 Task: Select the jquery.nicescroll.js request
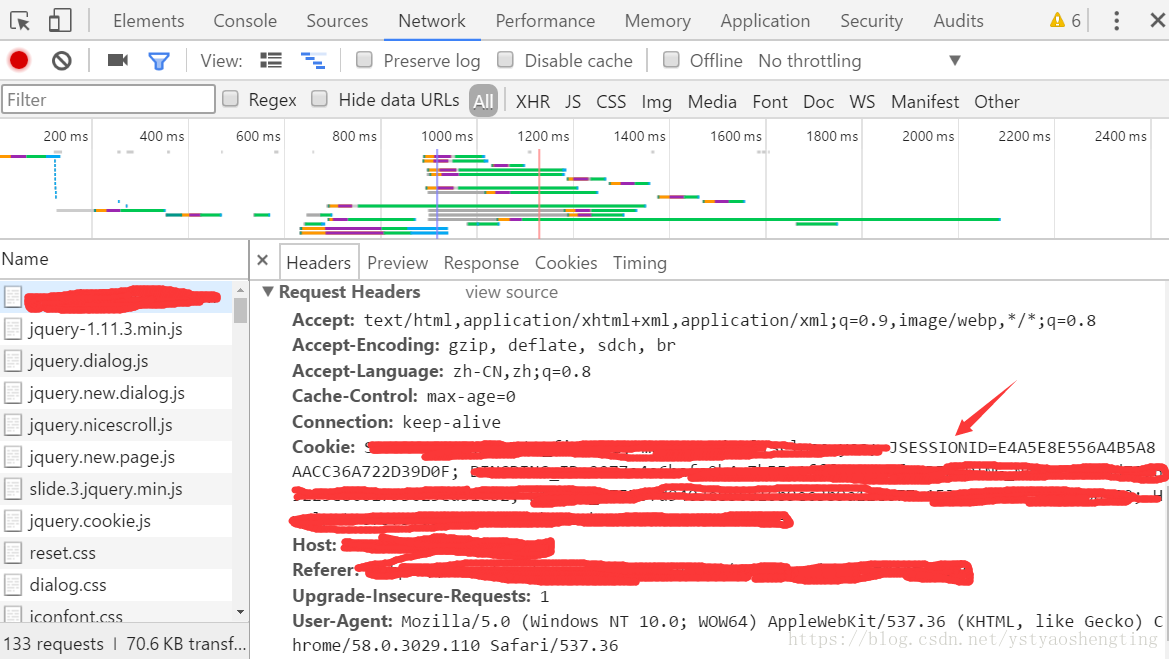coord(116,425)
